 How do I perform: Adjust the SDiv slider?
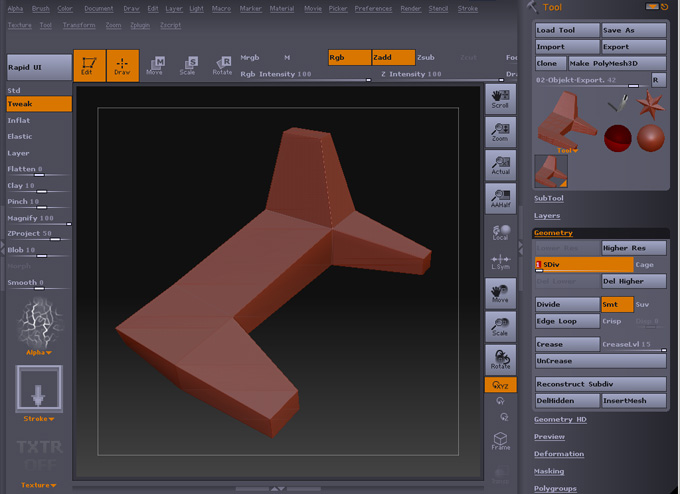point(584,265)
